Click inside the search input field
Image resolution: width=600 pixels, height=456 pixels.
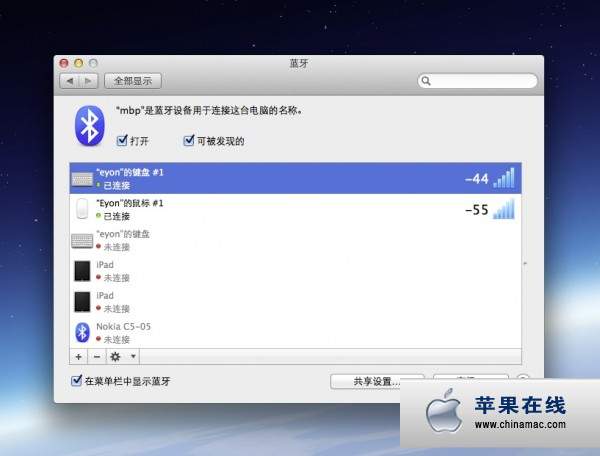[x=483, y=81]
